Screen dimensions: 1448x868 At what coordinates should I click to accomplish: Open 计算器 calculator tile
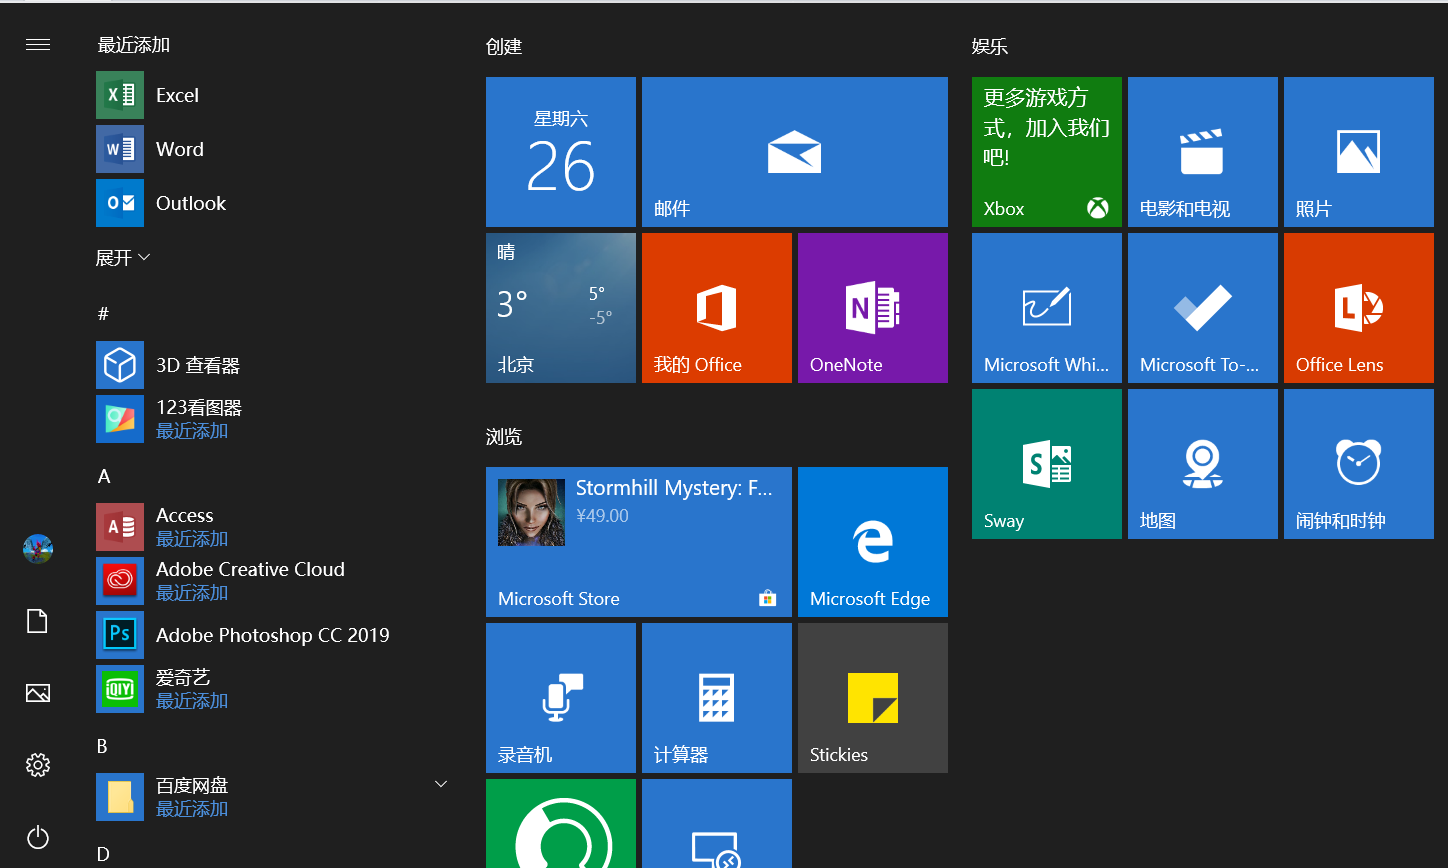pyautogui.click(x=717, y=698)
